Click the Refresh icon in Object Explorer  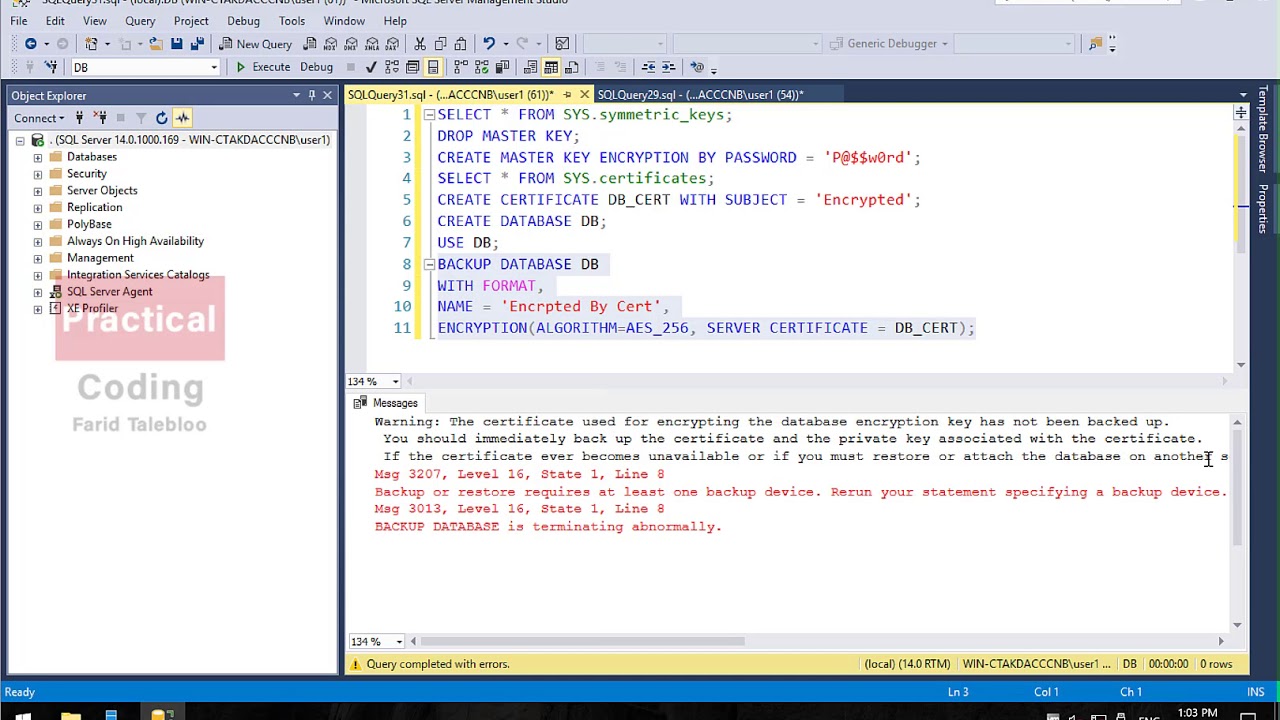pyautogui.click(x=161, y=118)
